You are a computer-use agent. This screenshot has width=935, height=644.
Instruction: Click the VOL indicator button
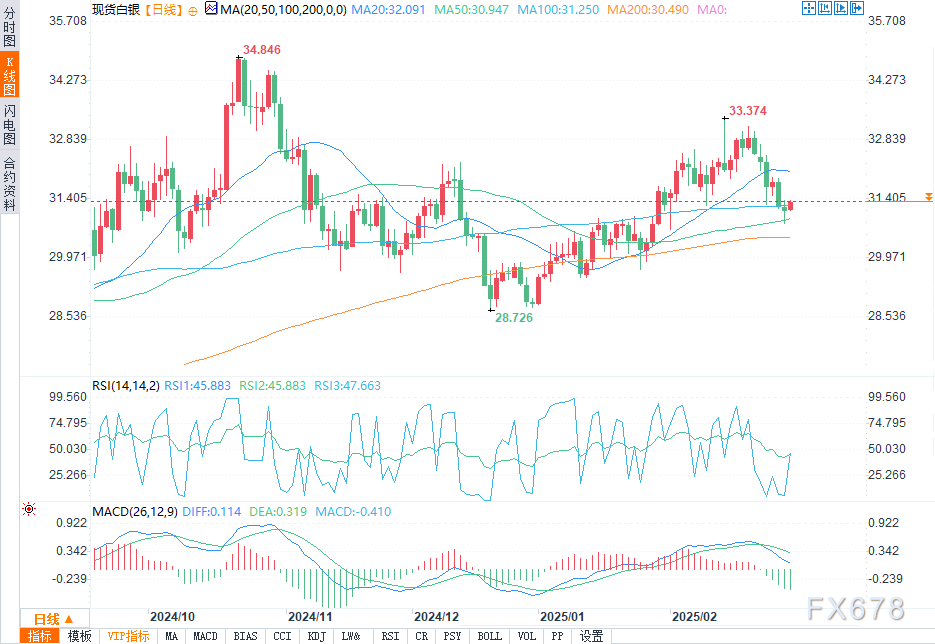(x=527, y=636)
